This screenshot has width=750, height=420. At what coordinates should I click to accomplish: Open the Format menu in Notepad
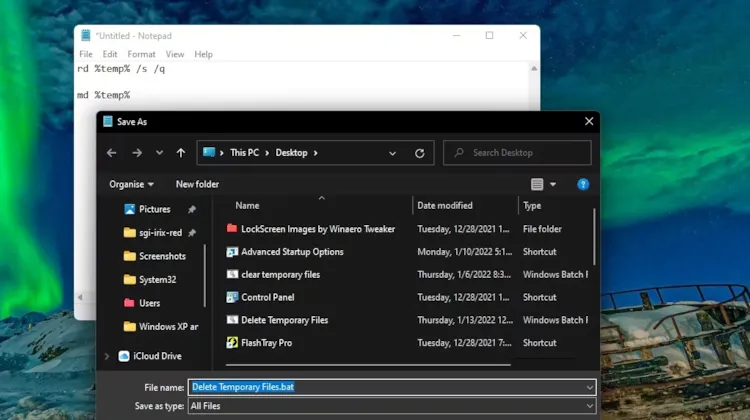tap(141, 54)
